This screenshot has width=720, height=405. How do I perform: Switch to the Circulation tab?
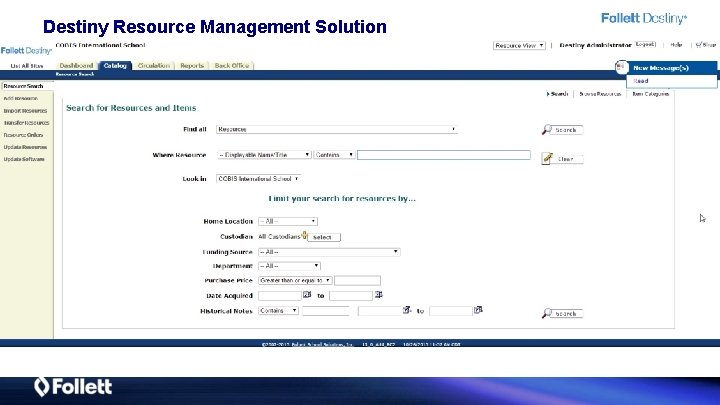click(x=154, y=66)
